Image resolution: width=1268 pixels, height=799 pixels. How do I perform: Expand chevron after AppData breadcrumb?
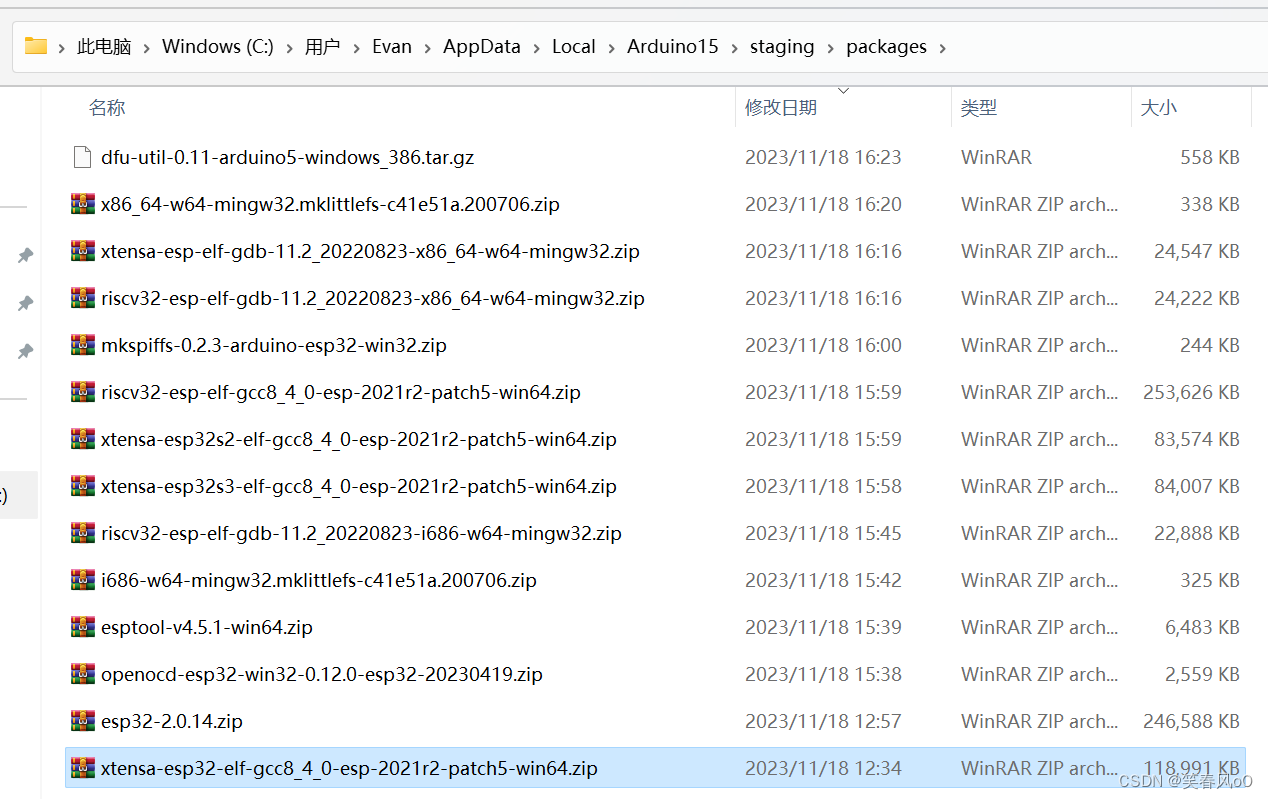click(x=536, y=47)
